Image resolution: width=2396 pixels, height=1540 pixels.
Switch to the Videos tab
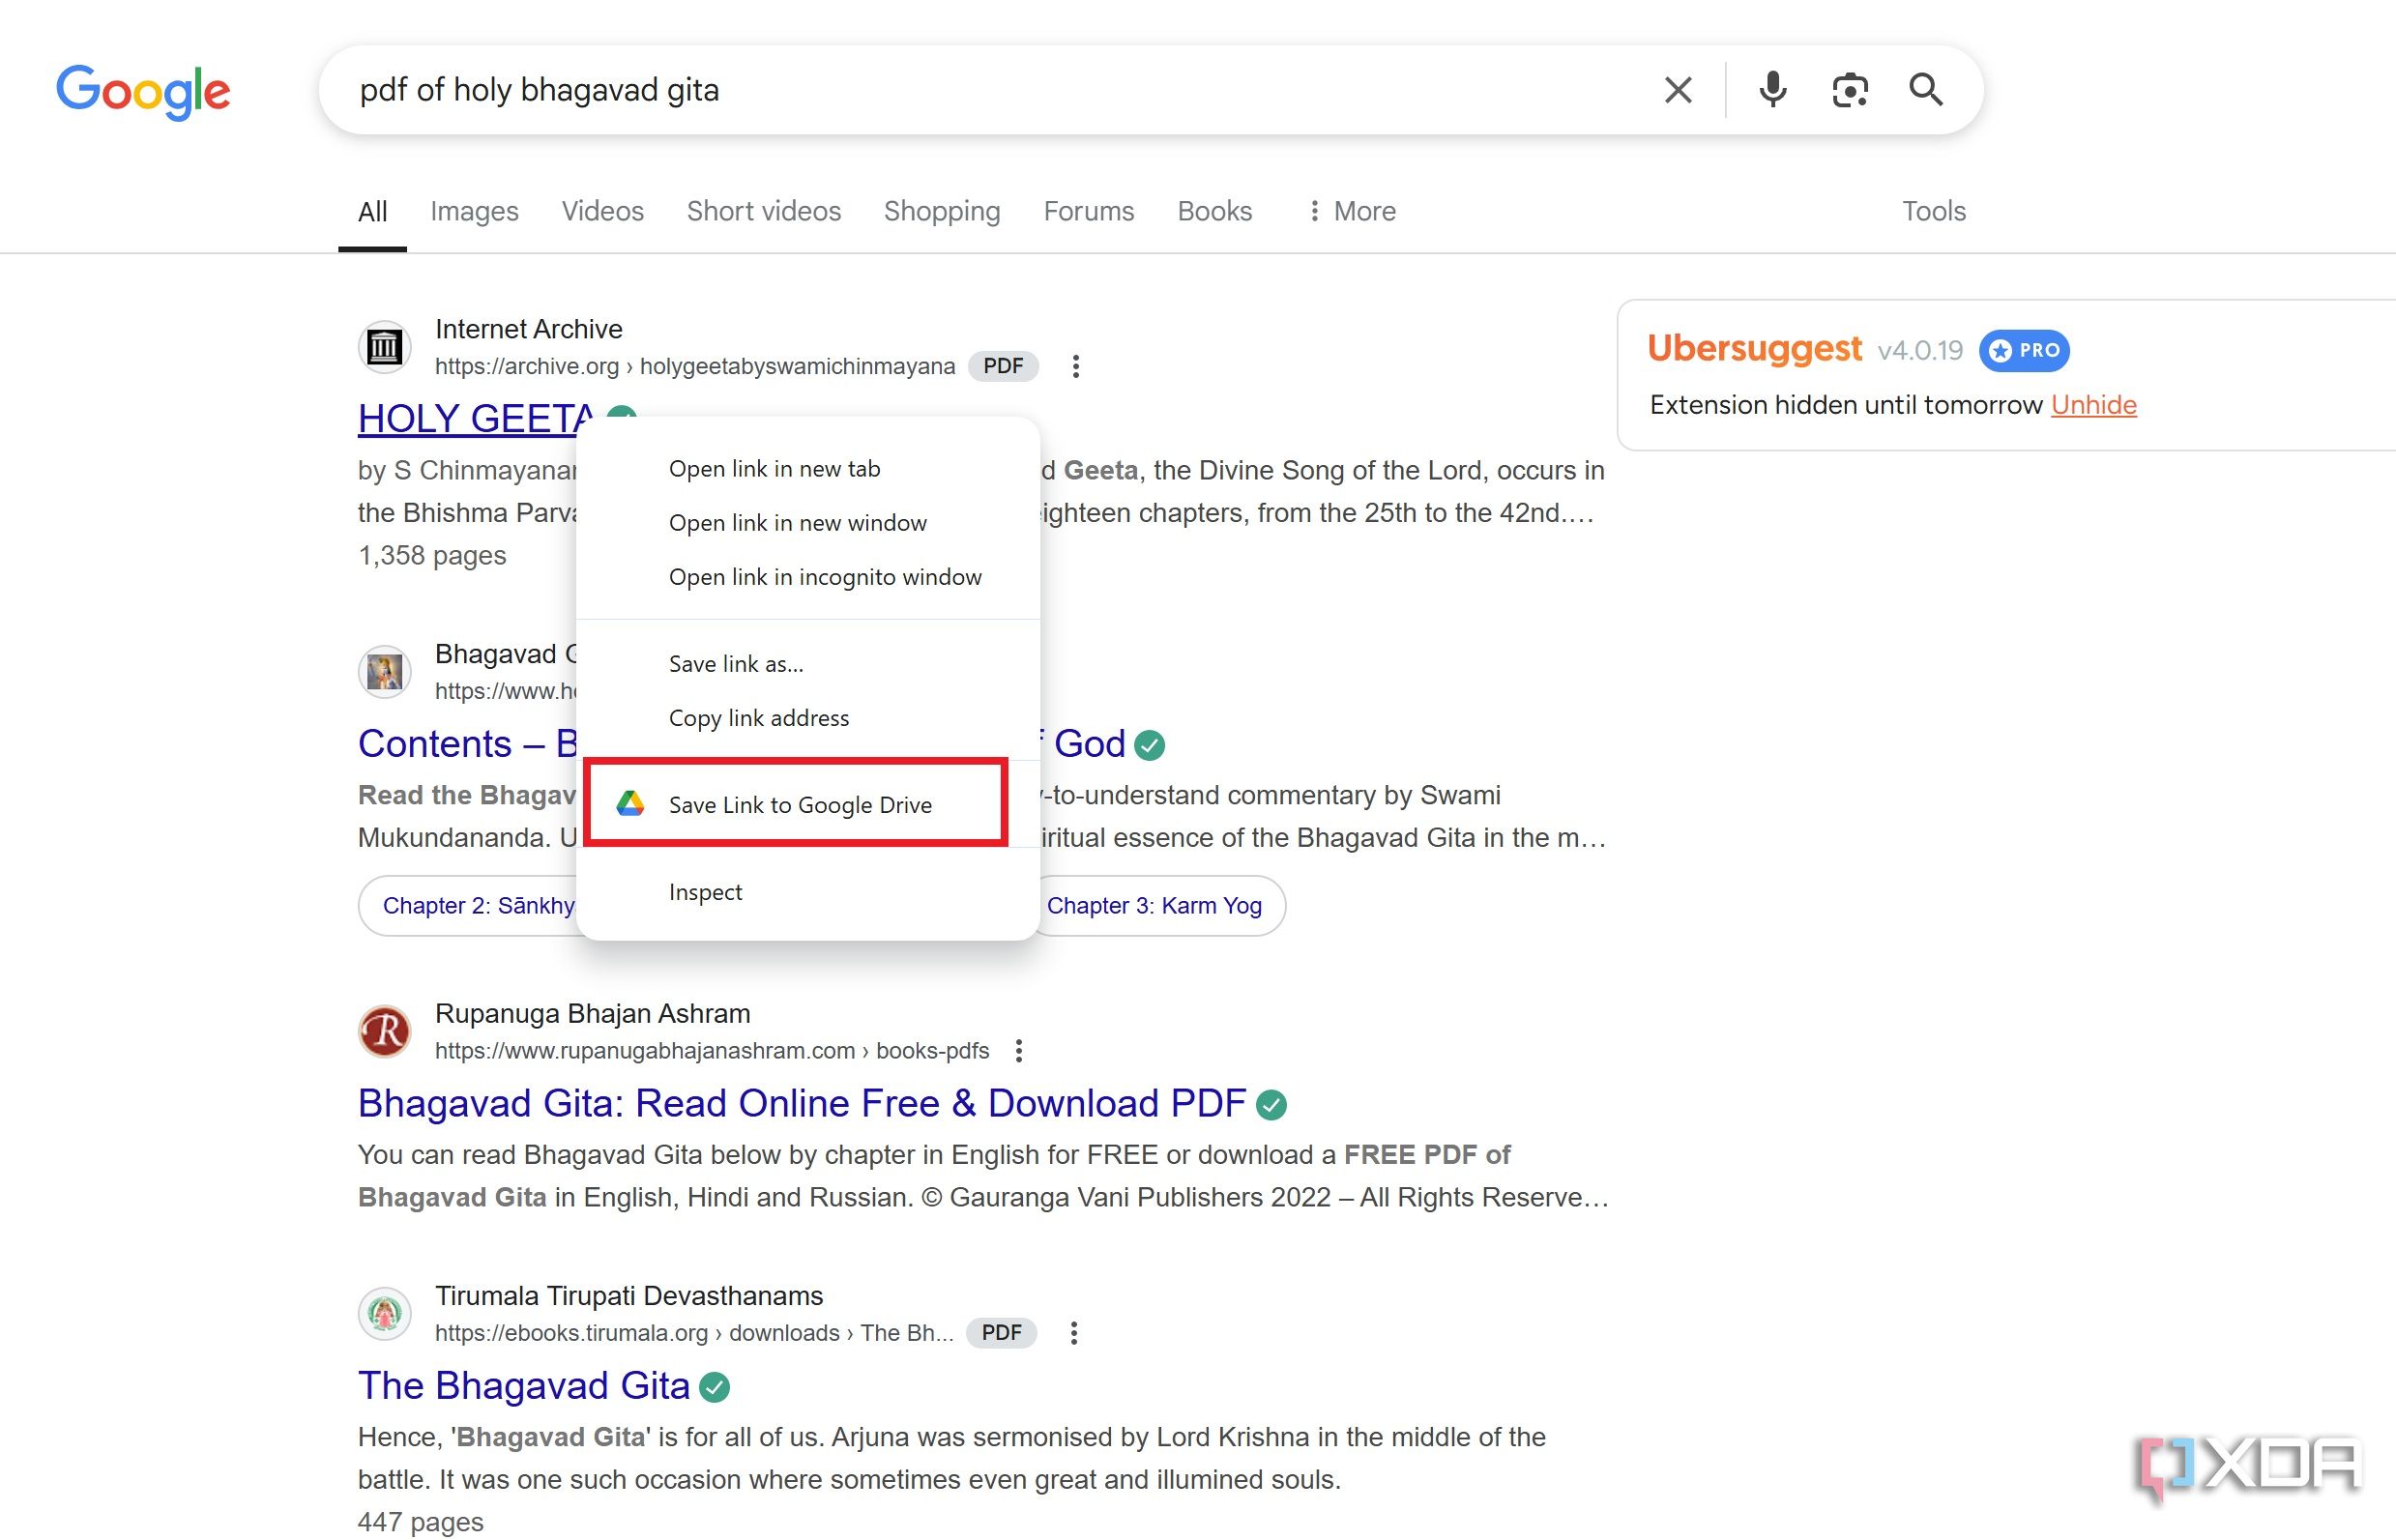point(602,211)
